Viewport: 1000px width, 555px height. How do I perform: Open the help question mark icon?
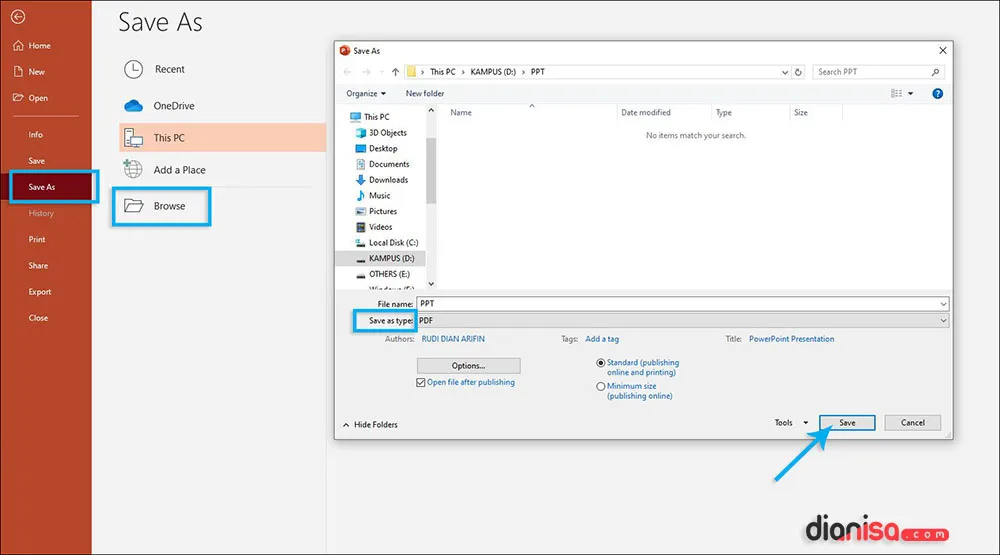(x=938, y=94)
